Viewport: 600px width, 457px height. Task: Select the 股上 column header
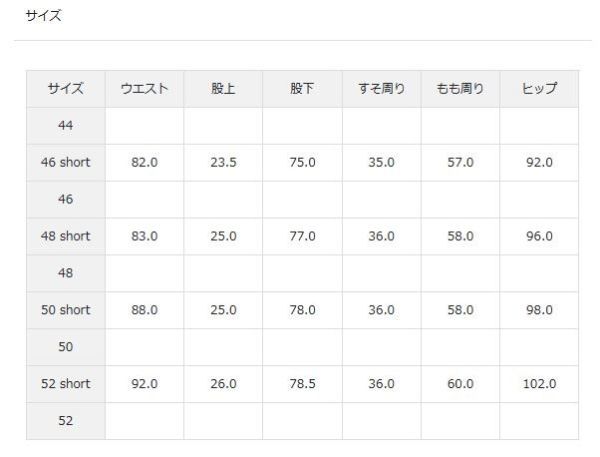223,89
